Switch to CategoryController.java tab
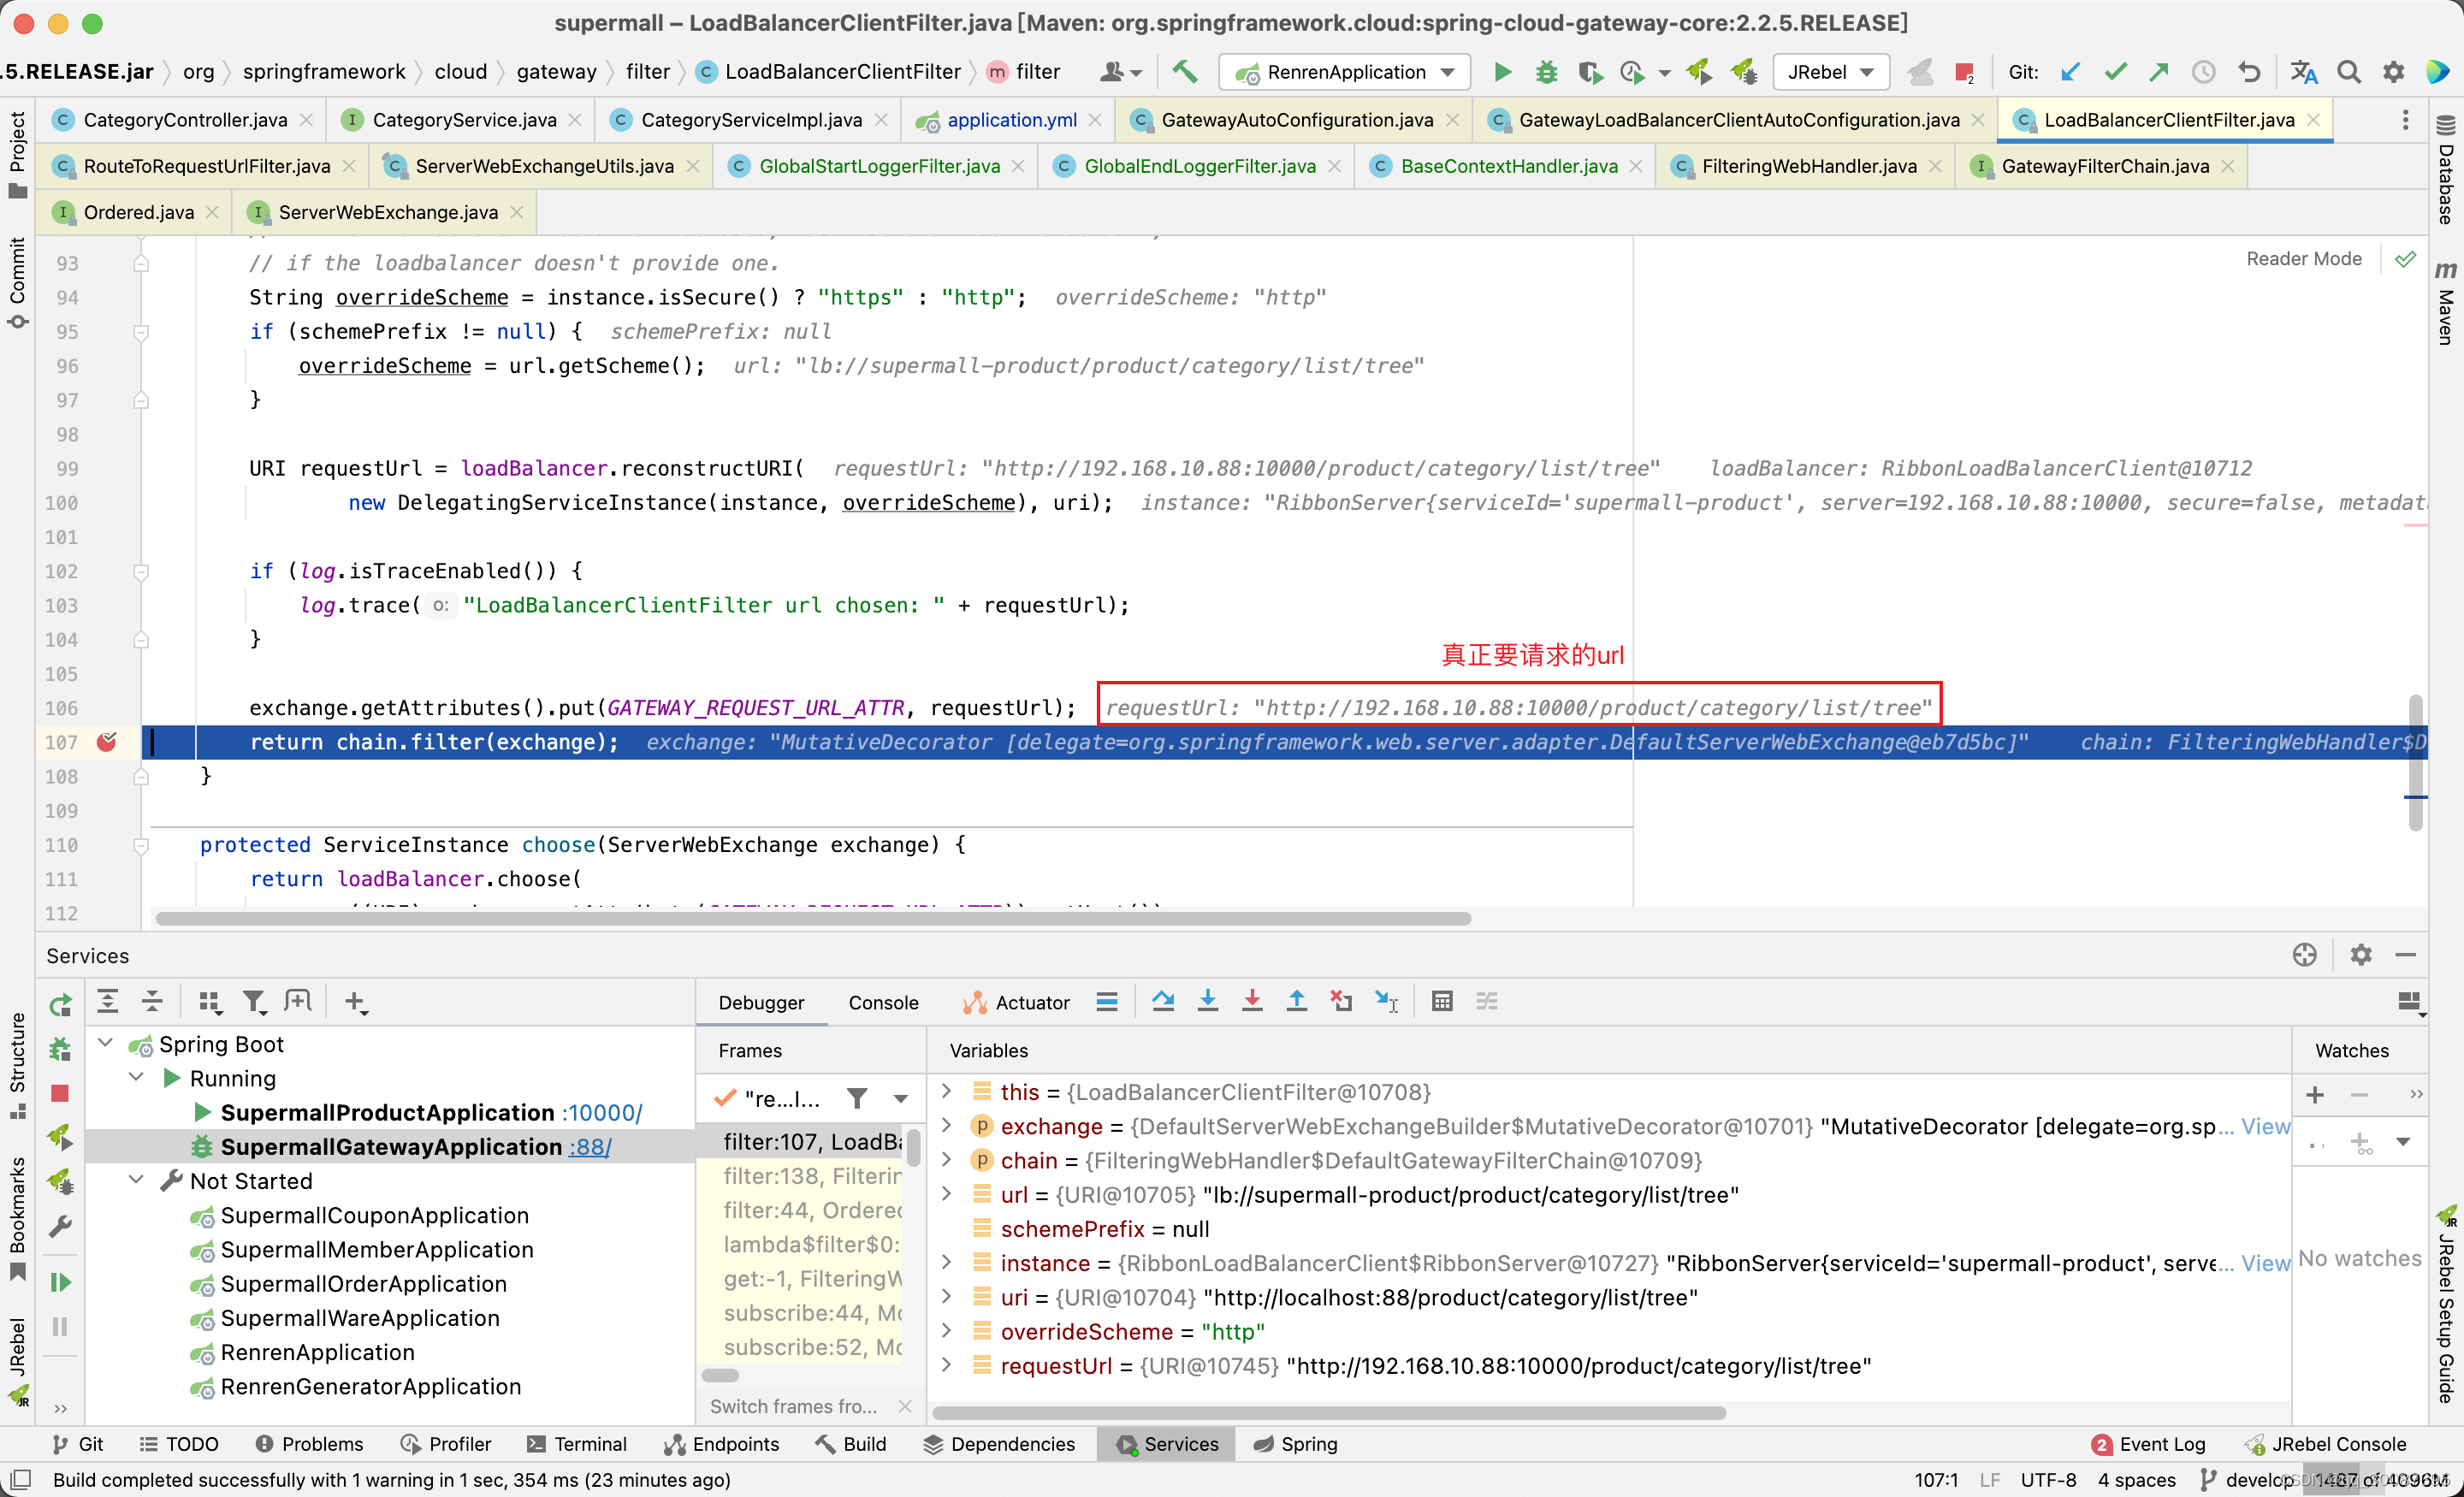The height and width of the screenshot is (1497, 2464). [184, 120]
